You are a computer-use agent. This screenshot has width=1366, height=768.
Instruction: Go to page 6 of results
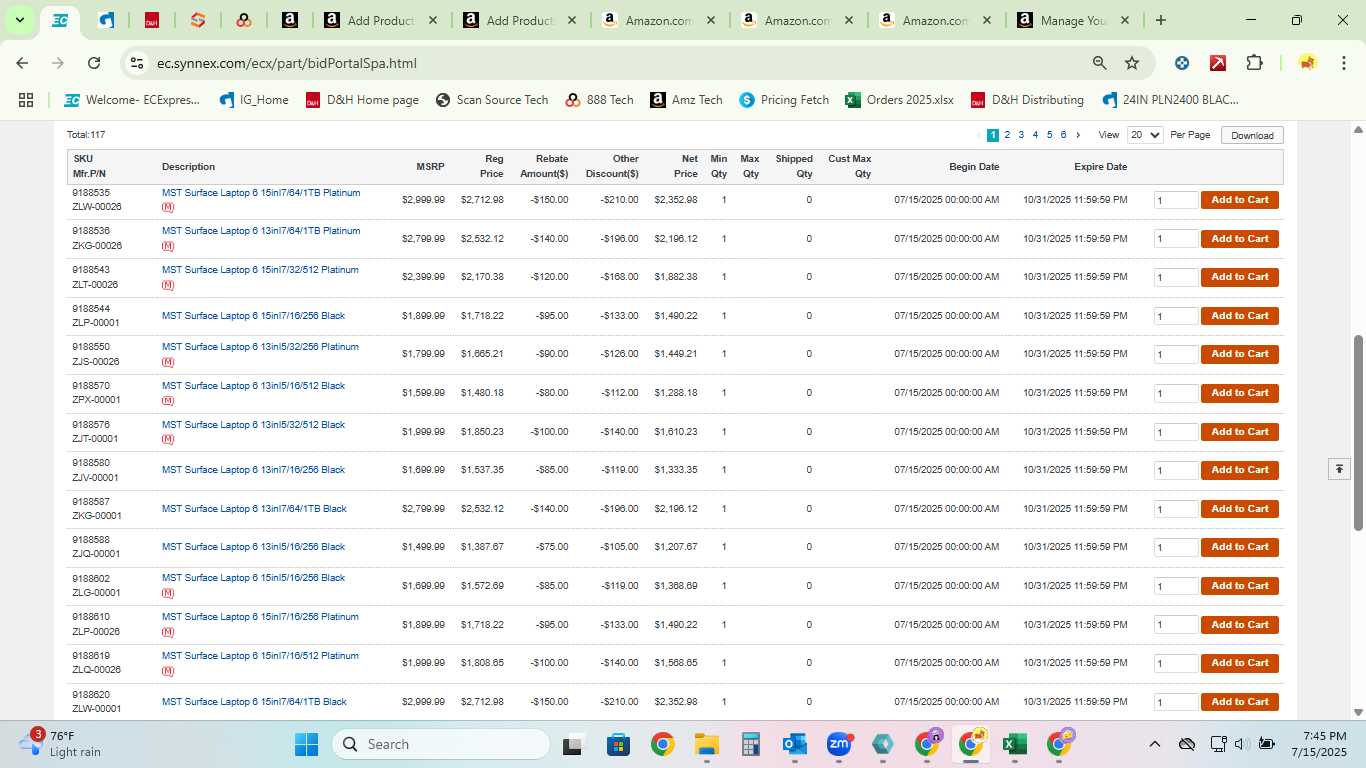[1063, 135]
